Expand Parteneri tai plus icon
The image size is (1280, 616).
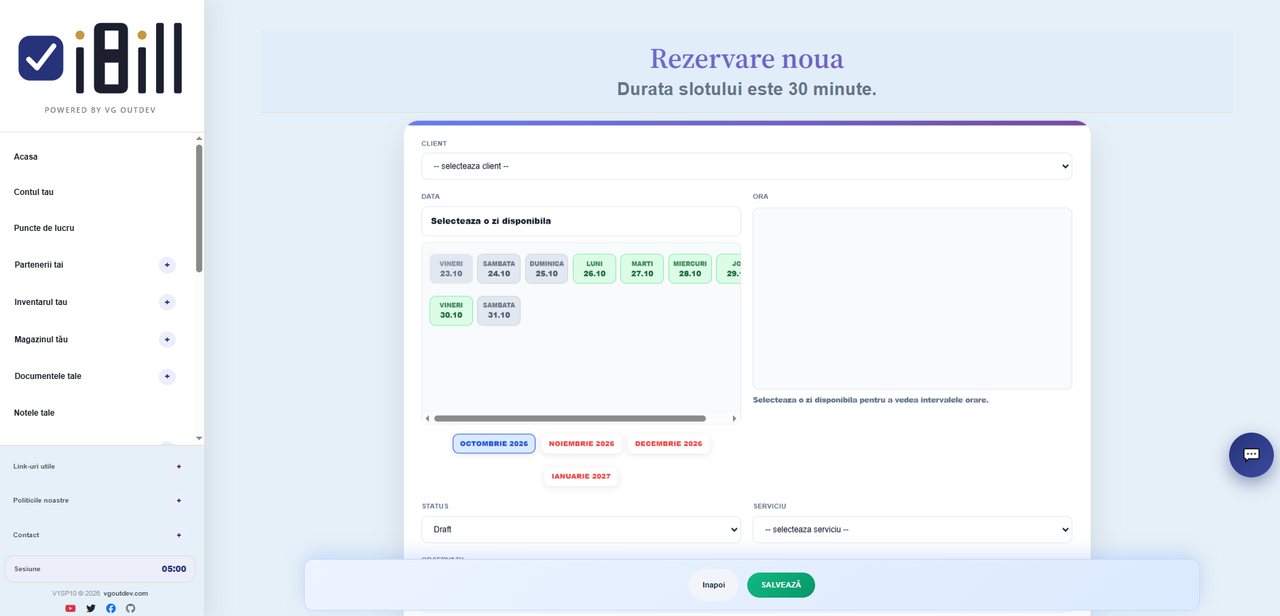tap(167, 265)
